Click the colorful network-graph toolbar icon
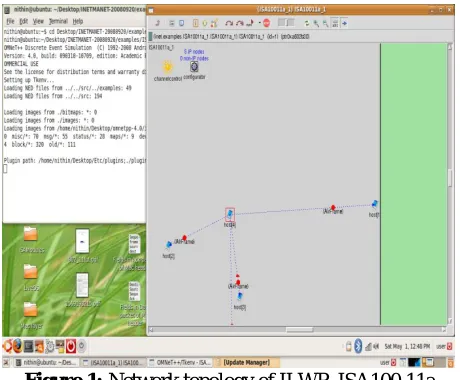The height and width of the screenshot is (380, 460). [214, 23]
